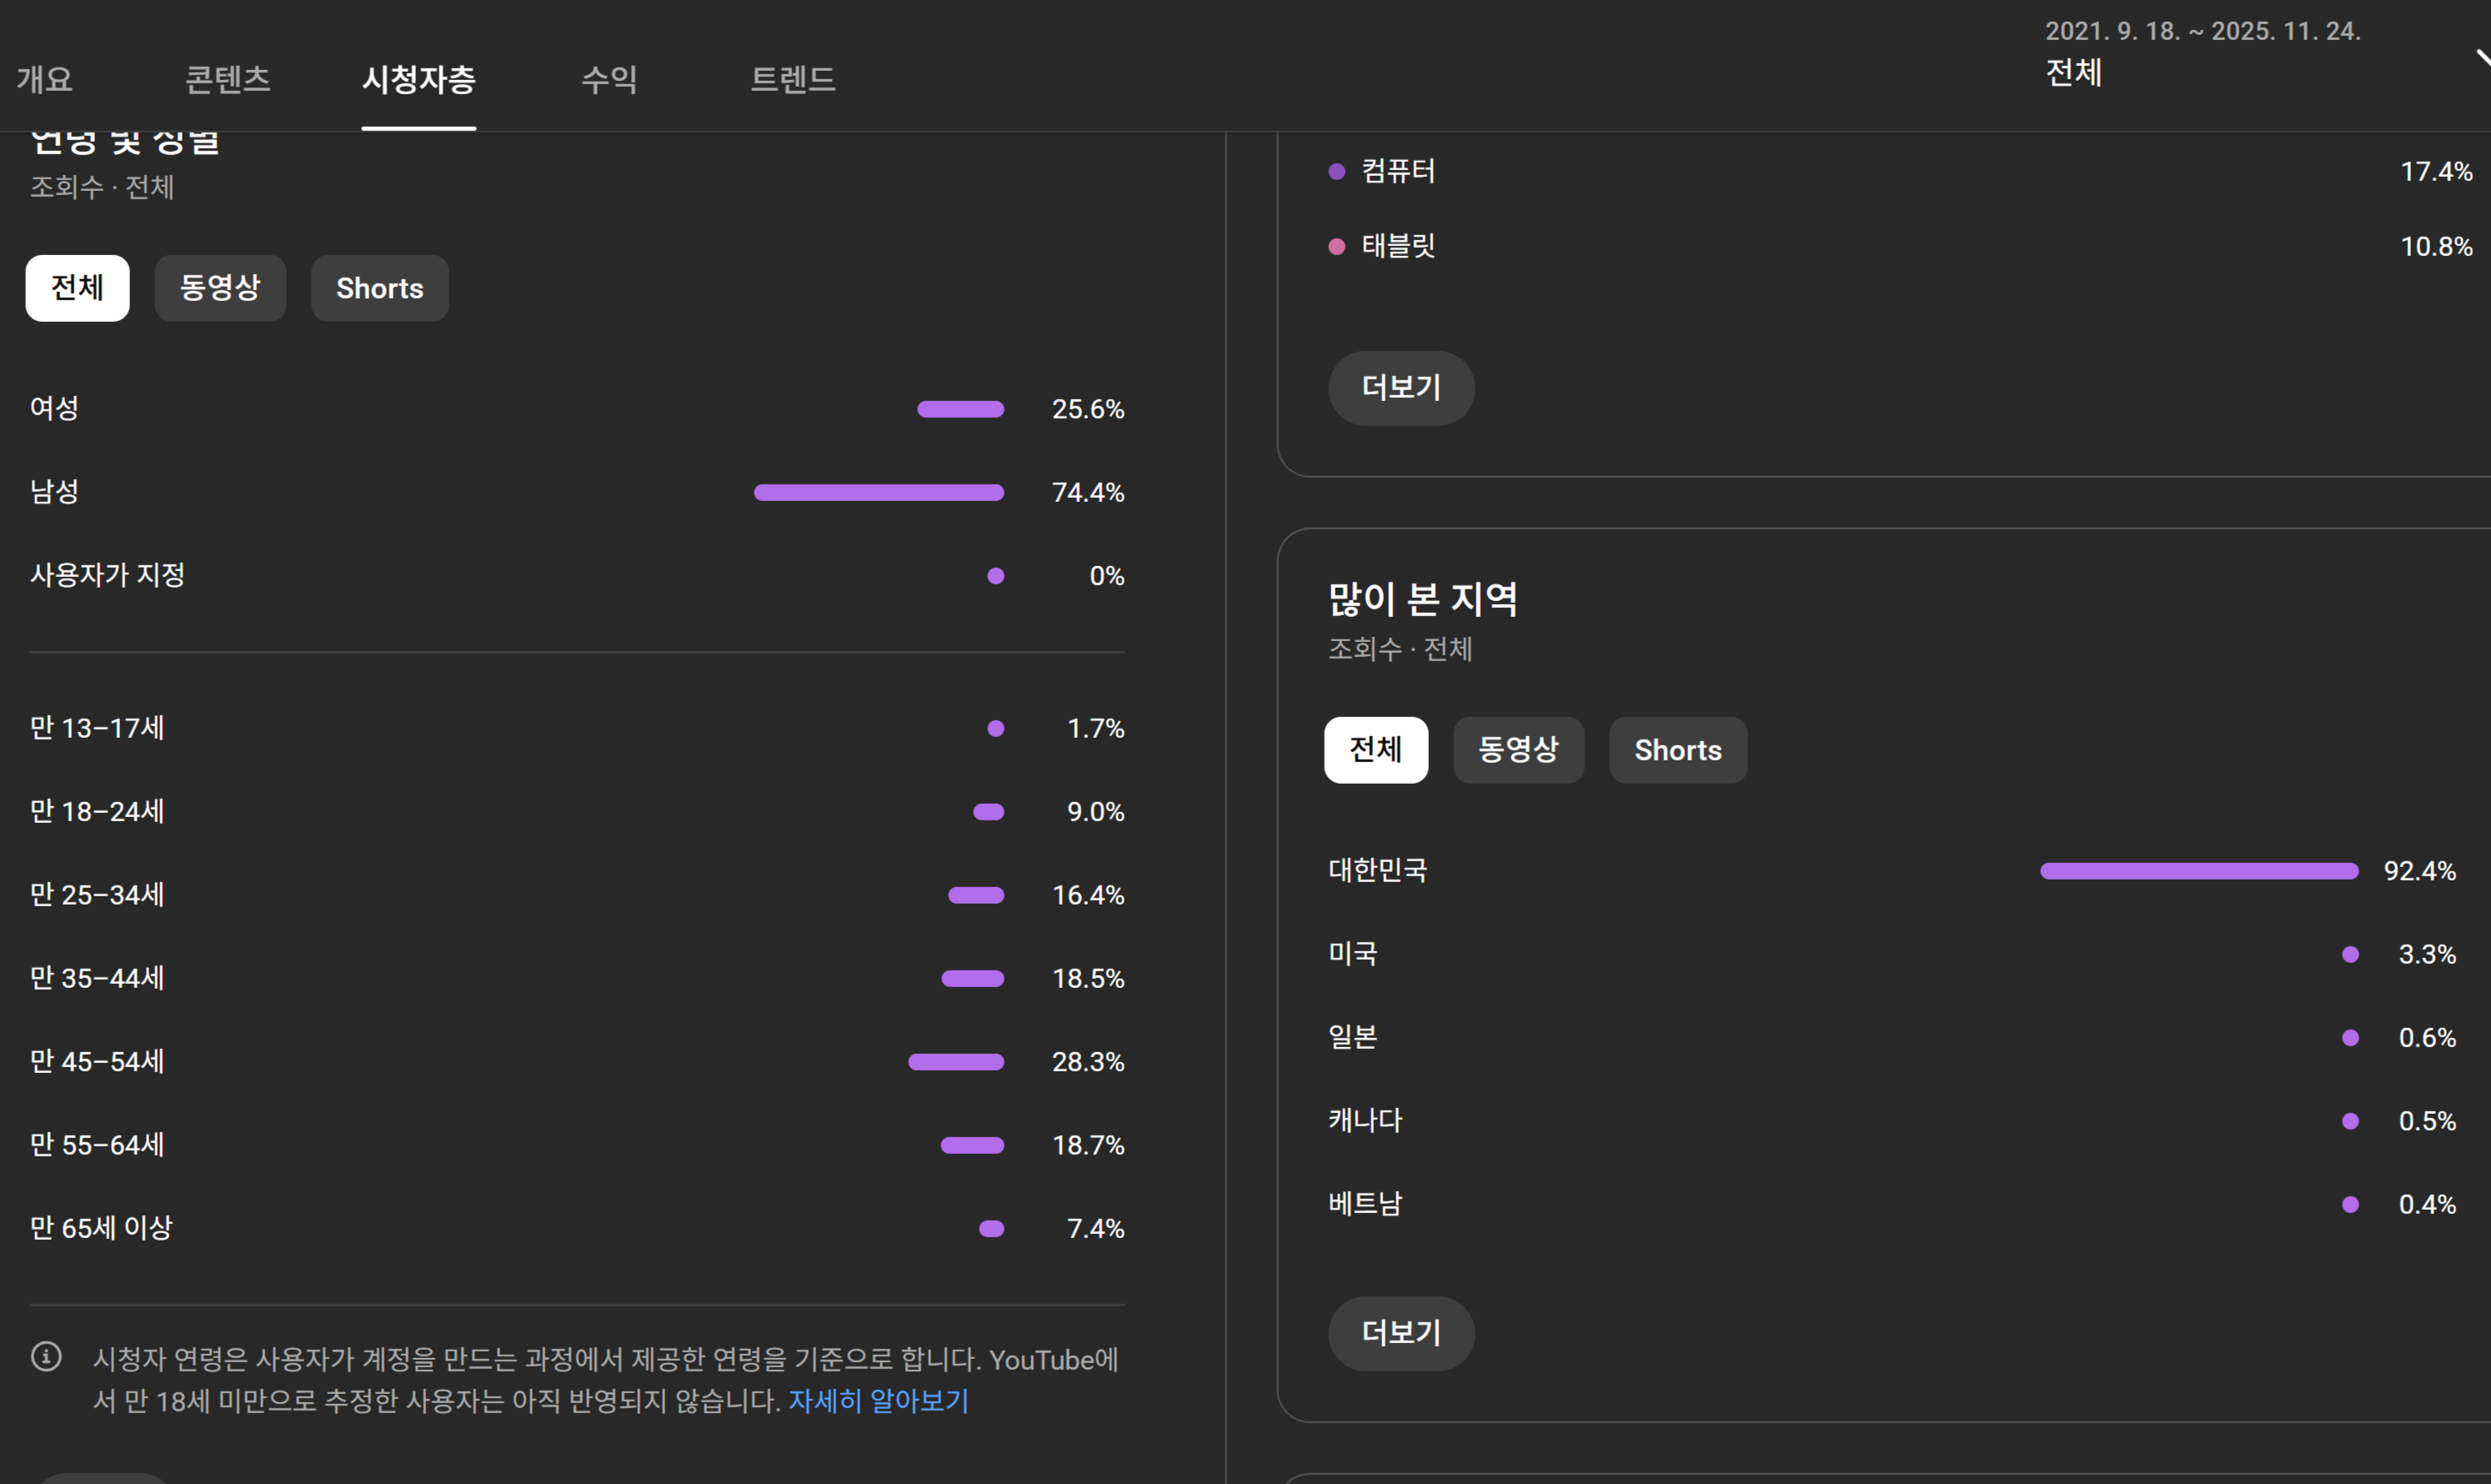Click the purple dot next to 컴퓨터
Image resolution: width=2491 pixels, height=1484 pixels.
1336,172
